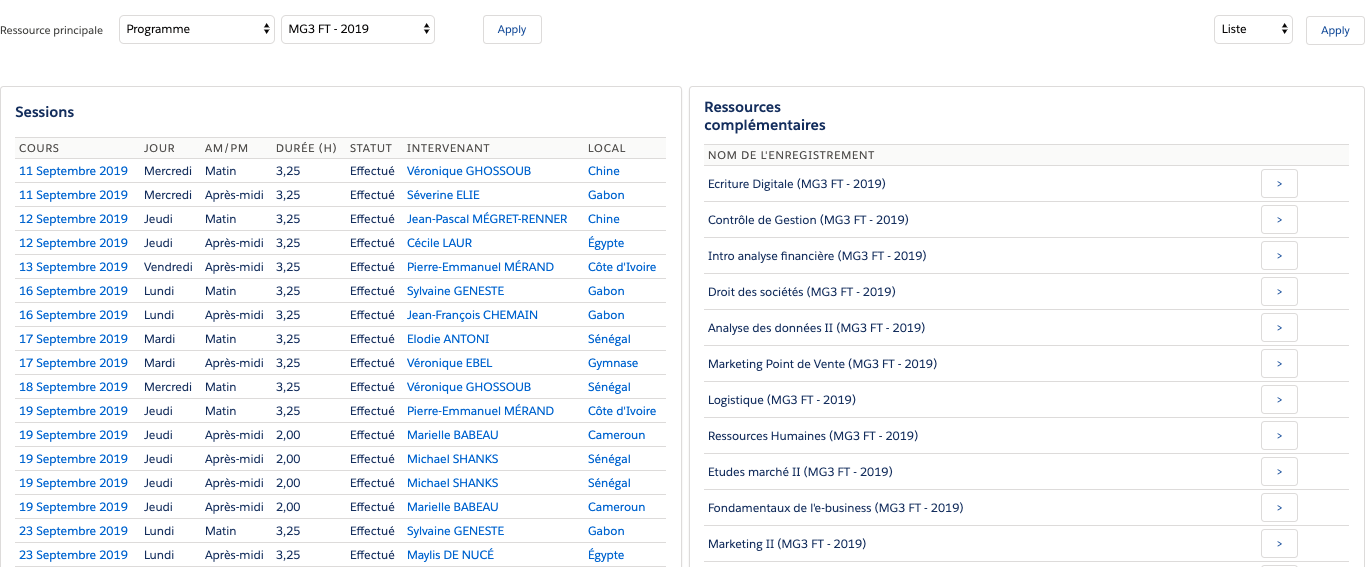
Task: Sort by the INTERVENANT column header
Action: tap(448, 149)
